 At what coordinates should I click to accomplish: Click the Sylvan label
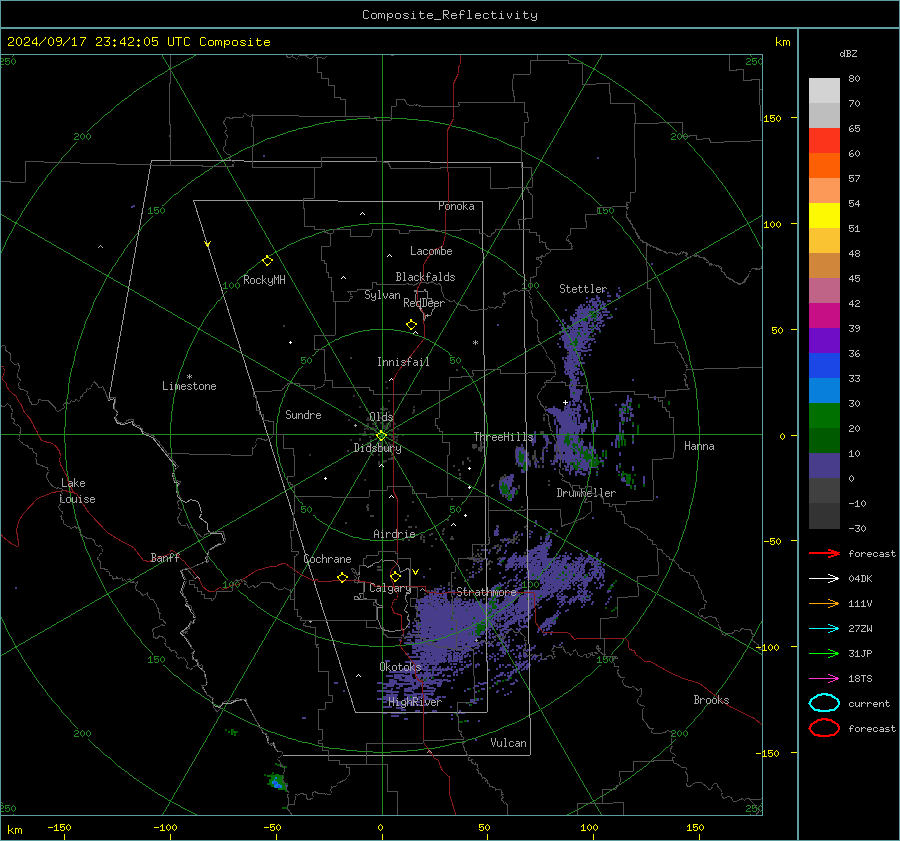[382, 295]
